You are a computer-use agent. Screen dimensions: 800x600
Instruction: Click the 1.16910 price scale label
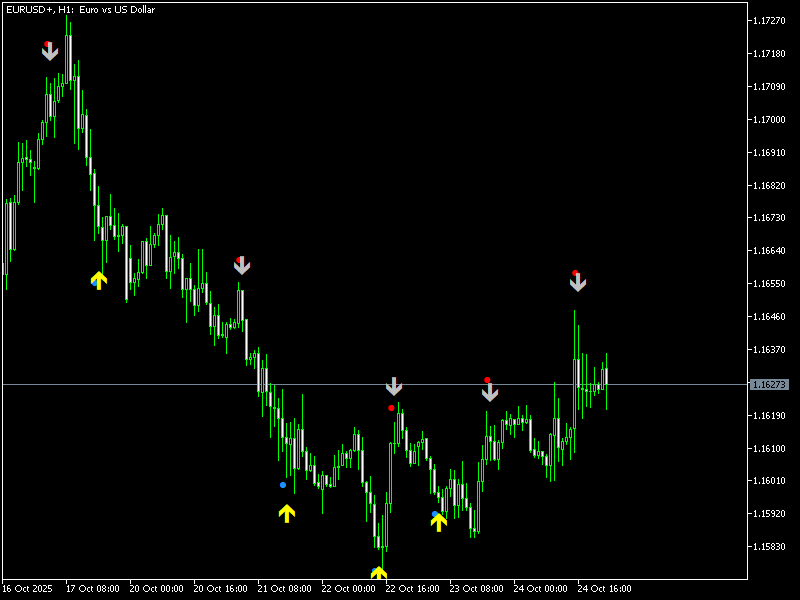769,153
